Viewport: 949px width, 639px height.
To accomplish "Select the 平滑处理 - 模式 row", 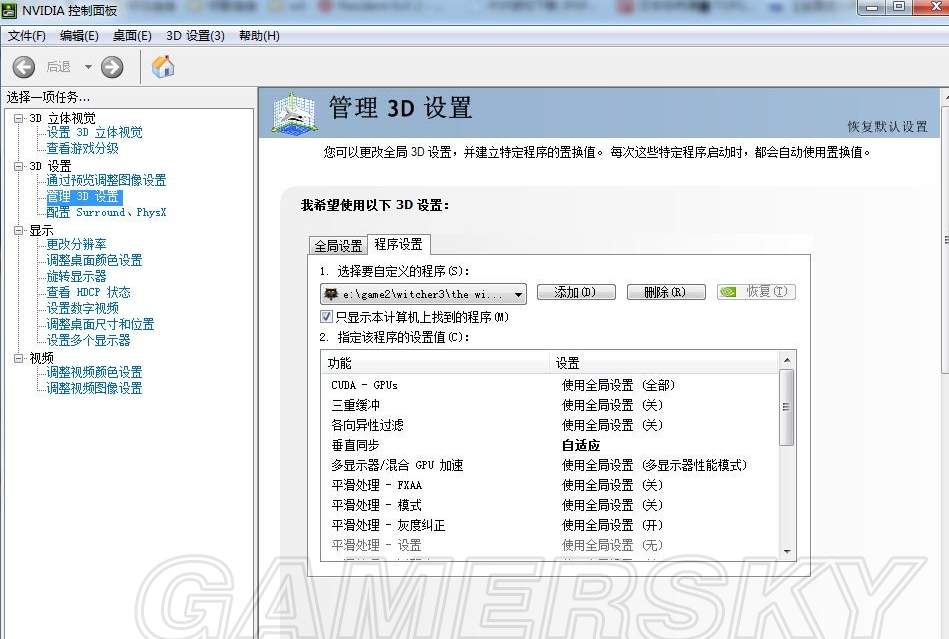I will 550,505.
